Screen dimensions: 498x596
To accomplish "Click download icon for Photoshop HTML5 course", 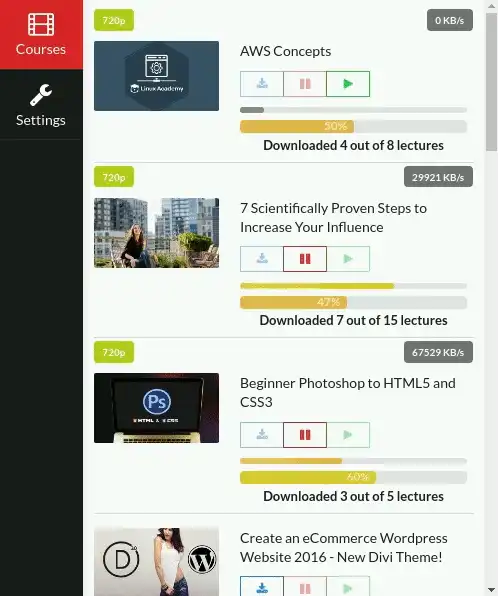I will point(262,434).
